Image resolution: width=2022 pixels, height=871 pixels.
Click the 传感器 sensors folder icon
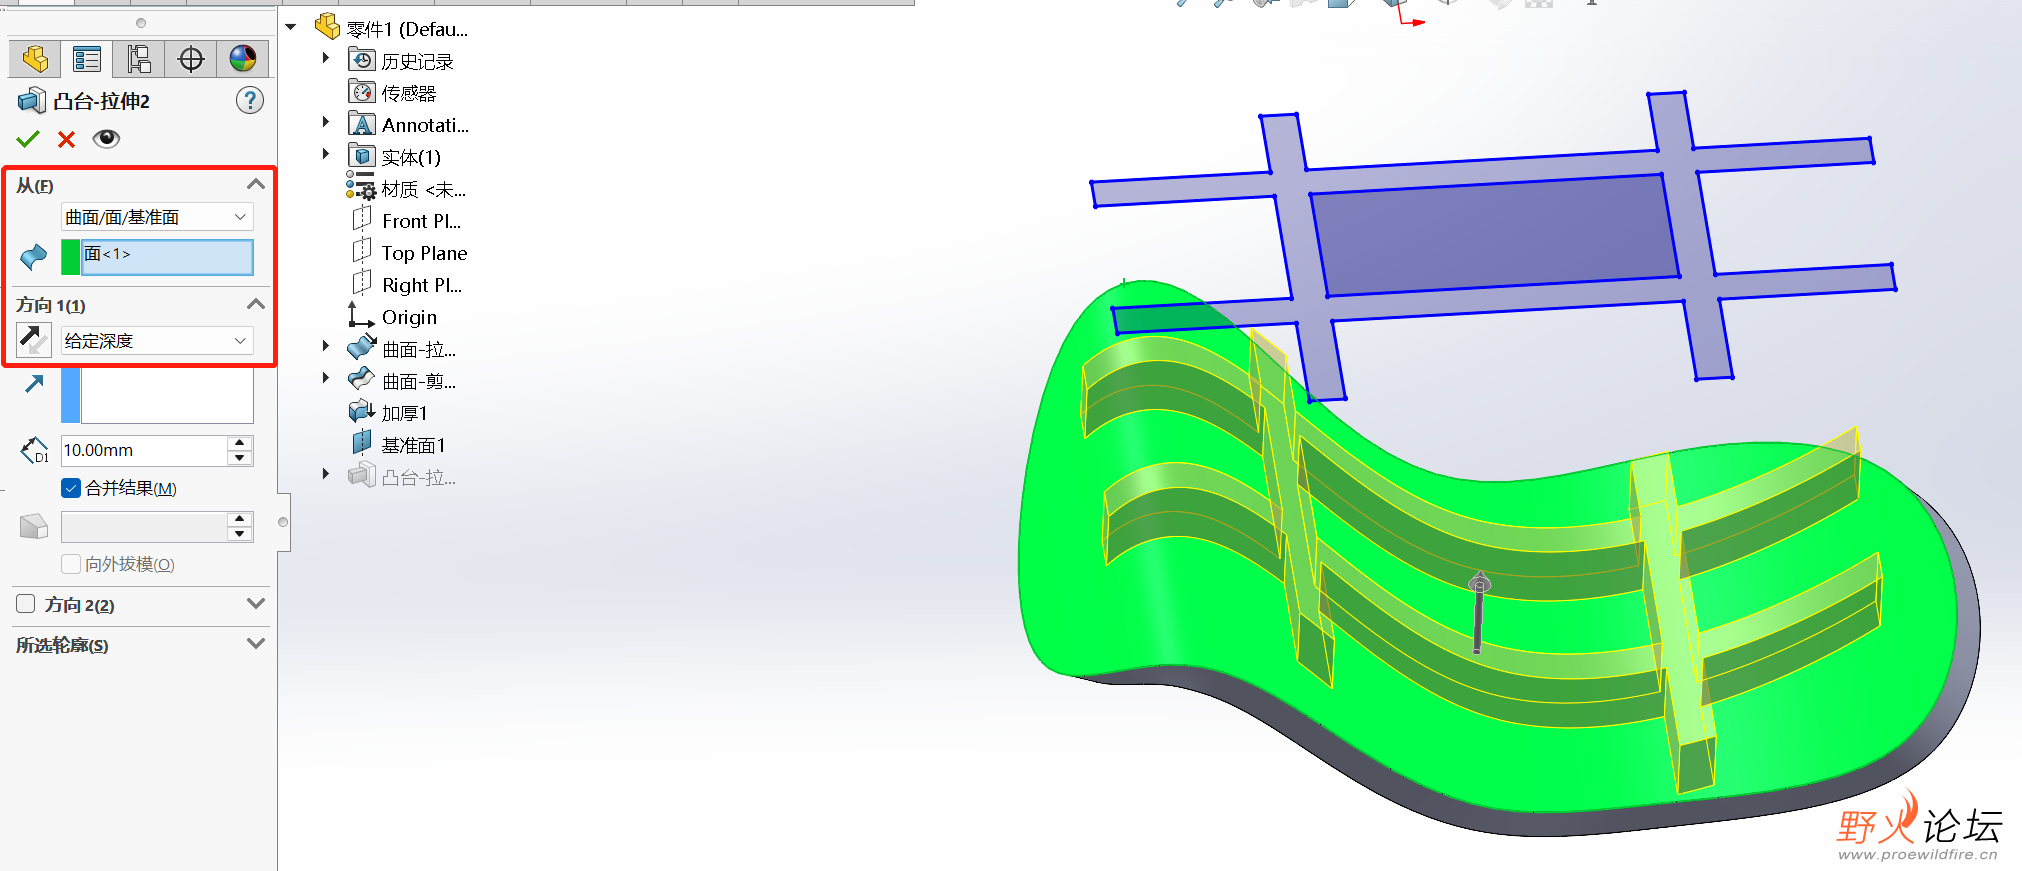(x=361, y=92)
